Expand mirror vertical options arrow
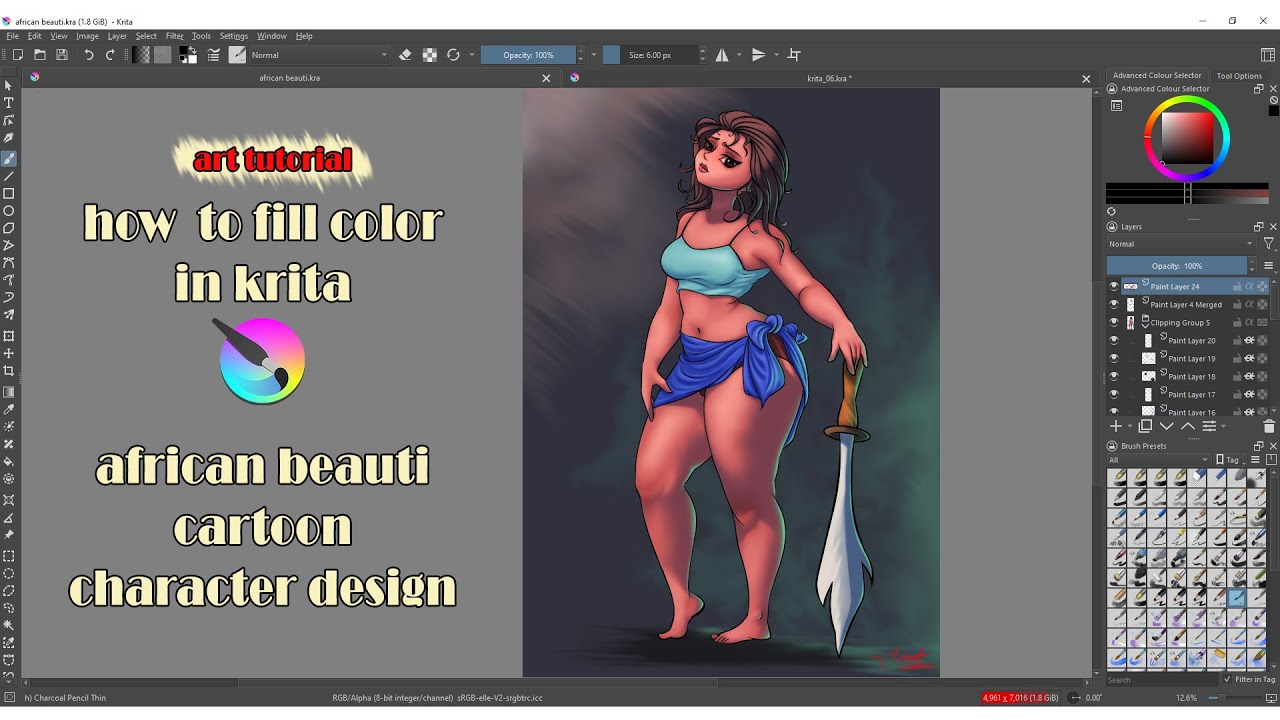The height and width of the screenshot is (720, 1280). tap(776, 55)
